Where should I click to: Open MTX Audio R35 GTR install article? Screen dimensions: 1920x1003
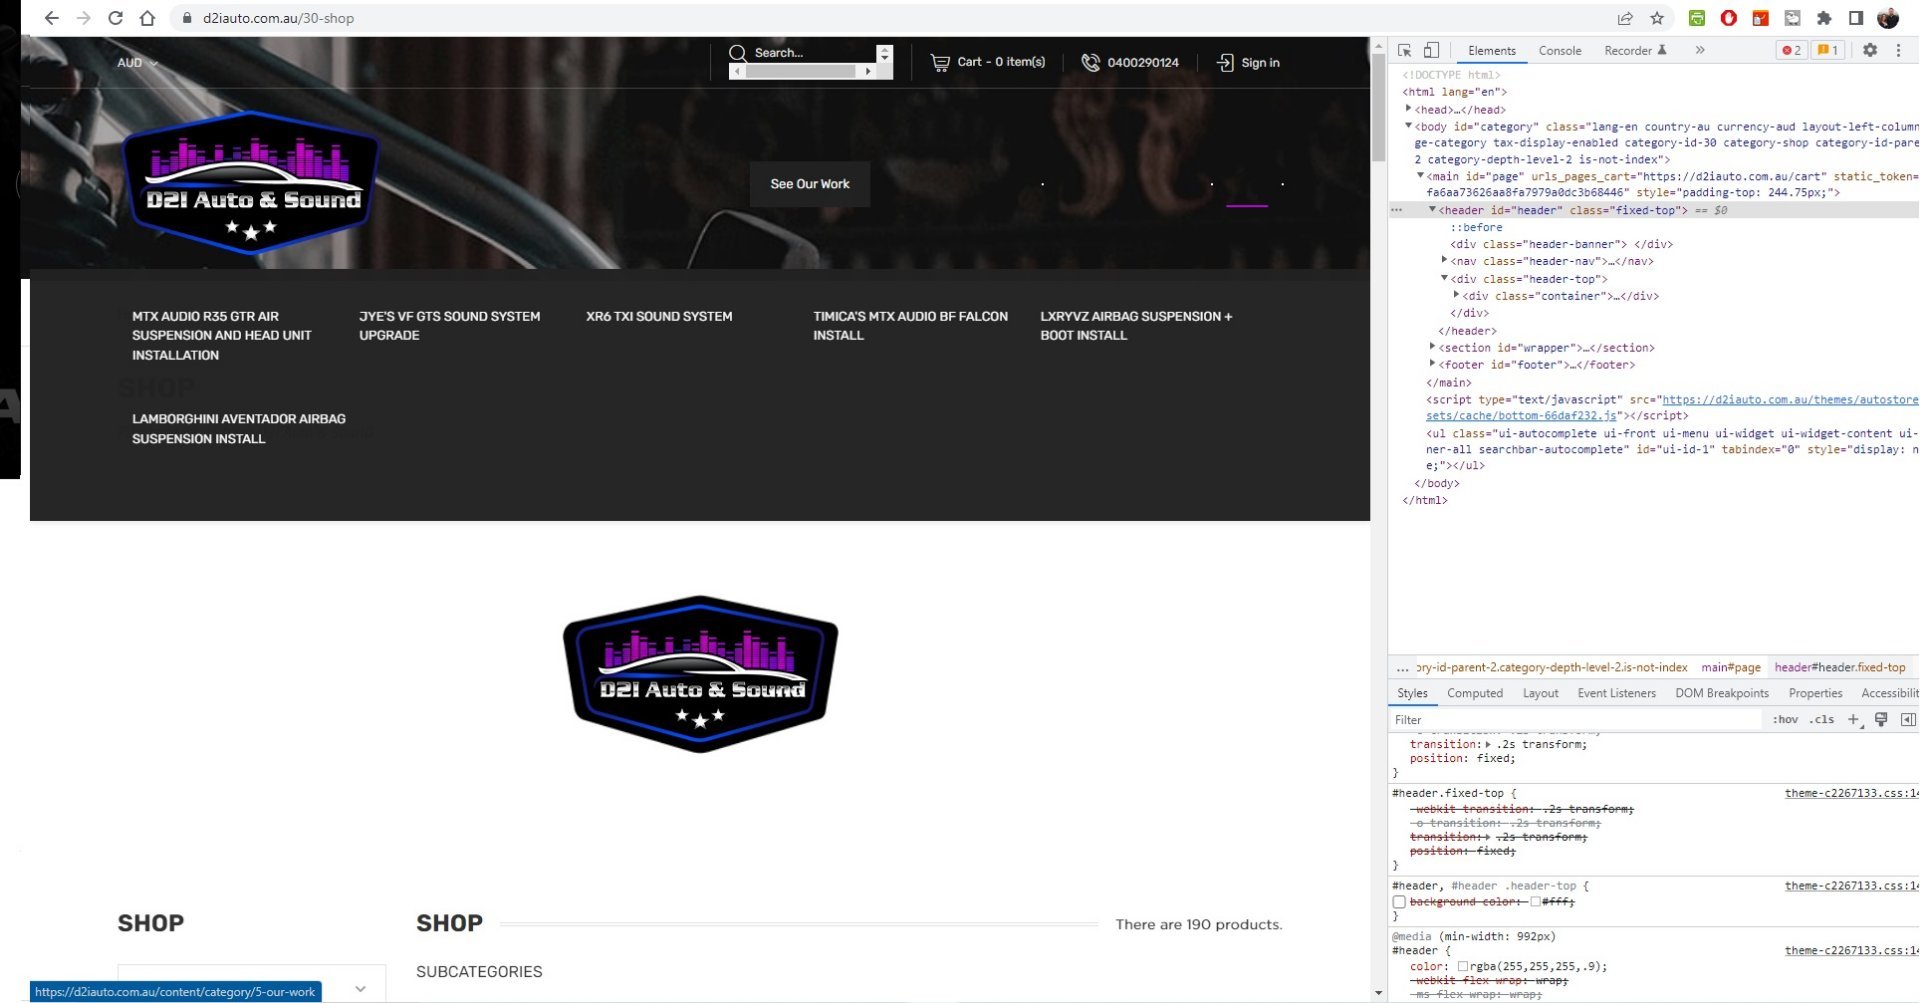pyautogui.click(x=222, y=335)
